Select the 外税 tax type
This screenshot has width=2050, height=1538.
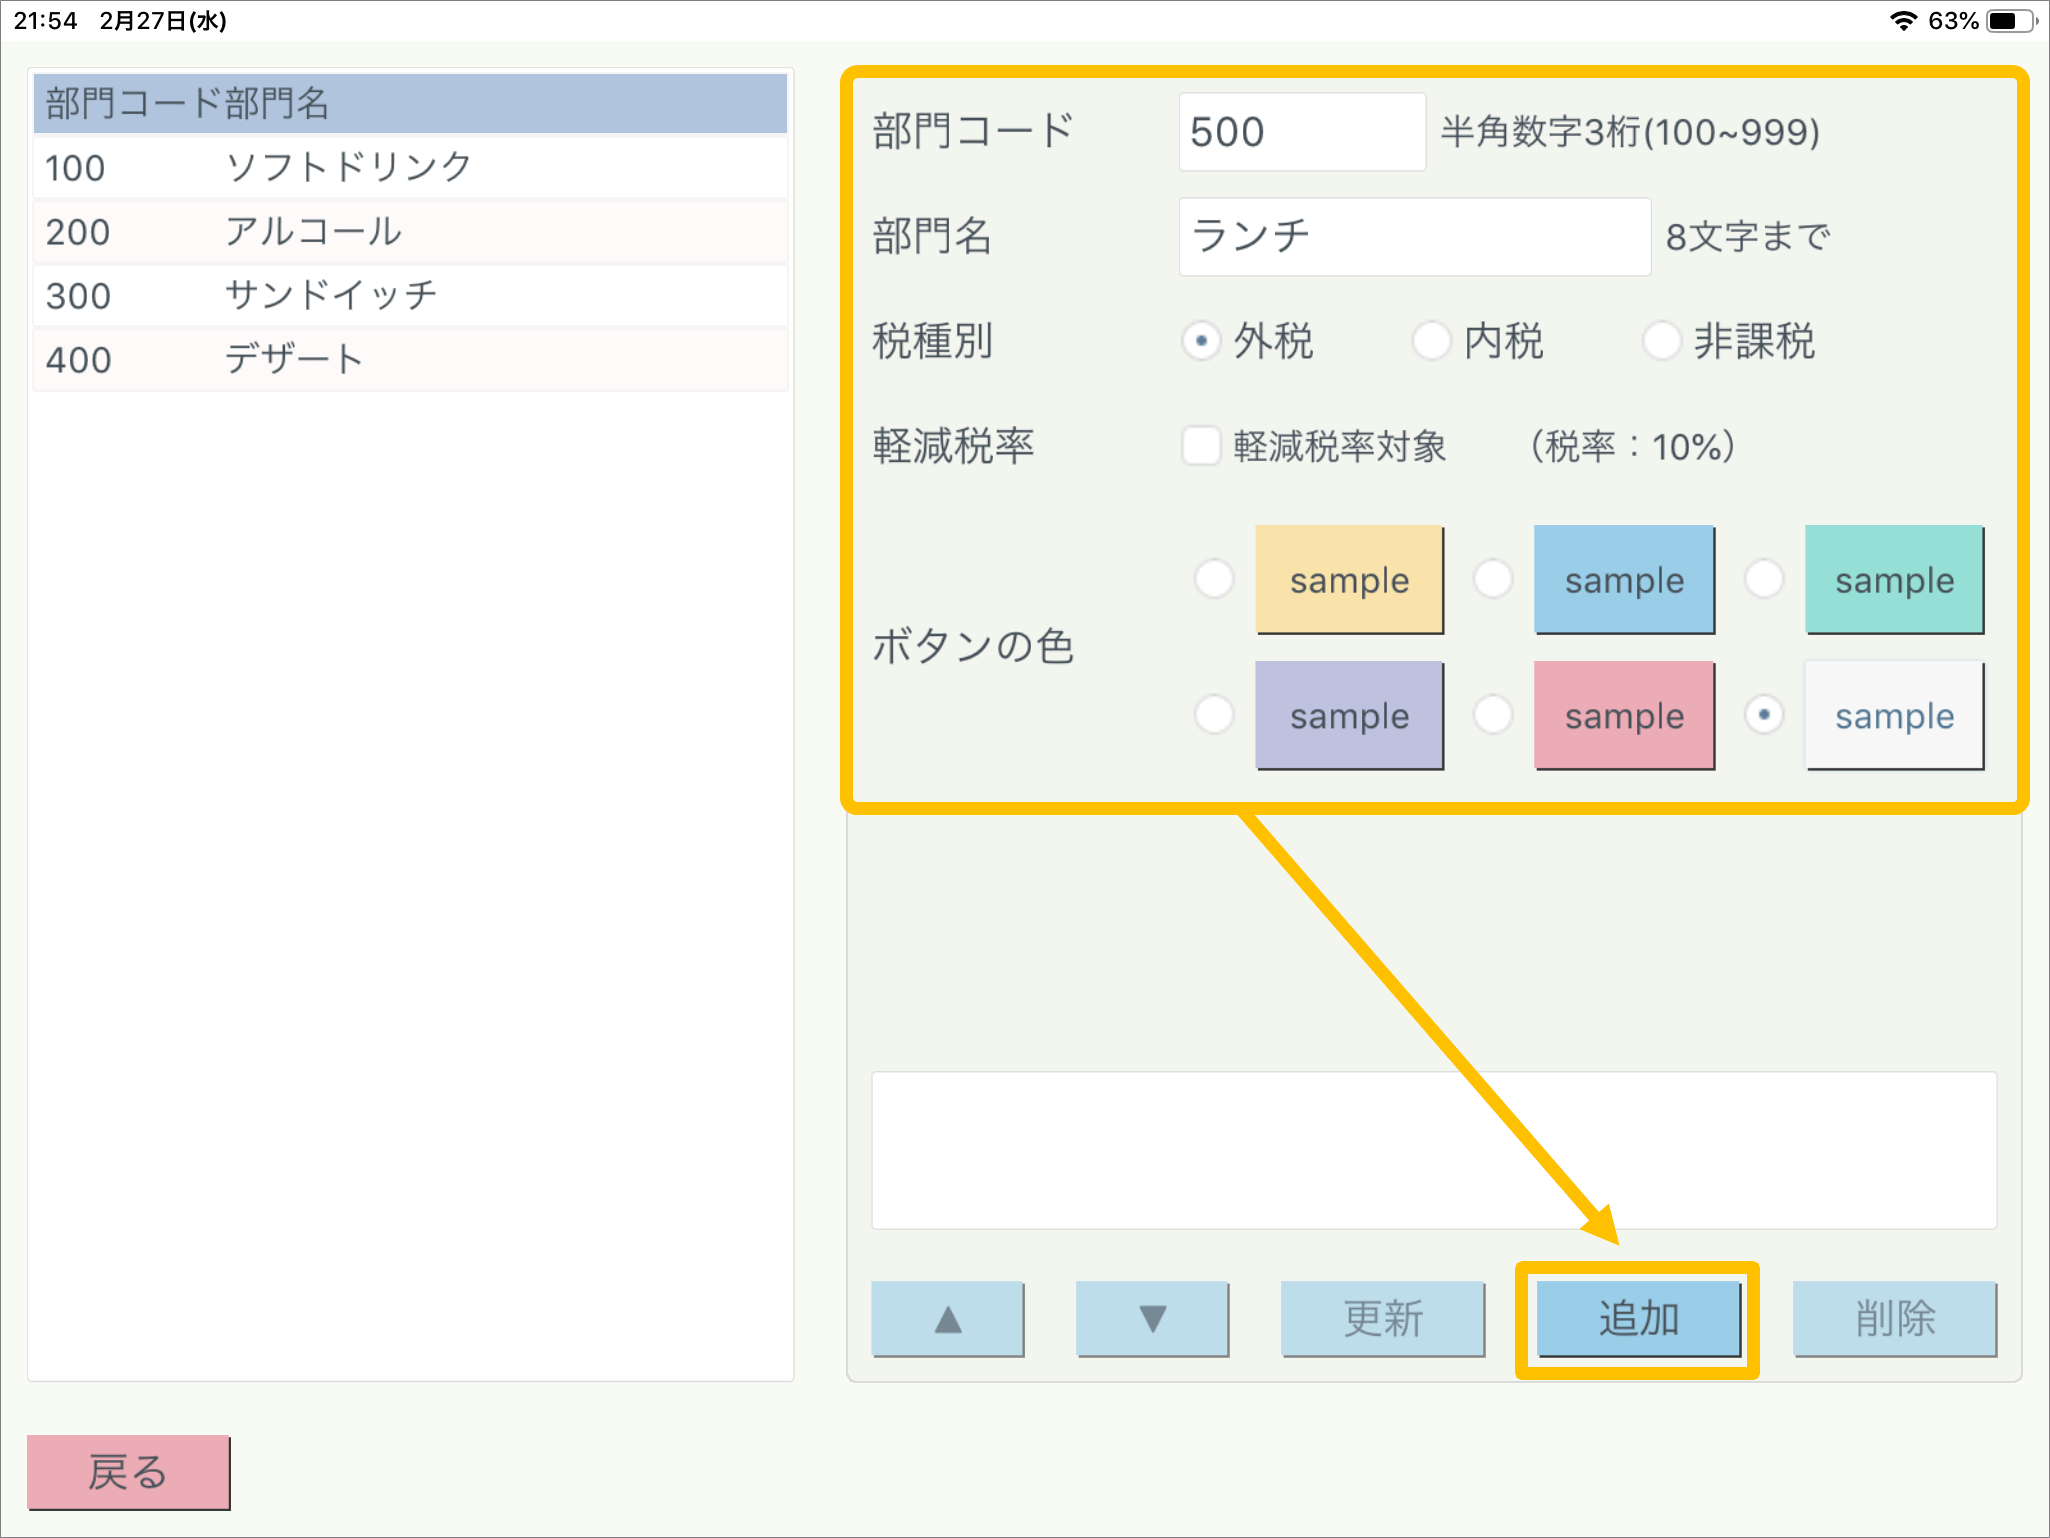point(1201,341)
